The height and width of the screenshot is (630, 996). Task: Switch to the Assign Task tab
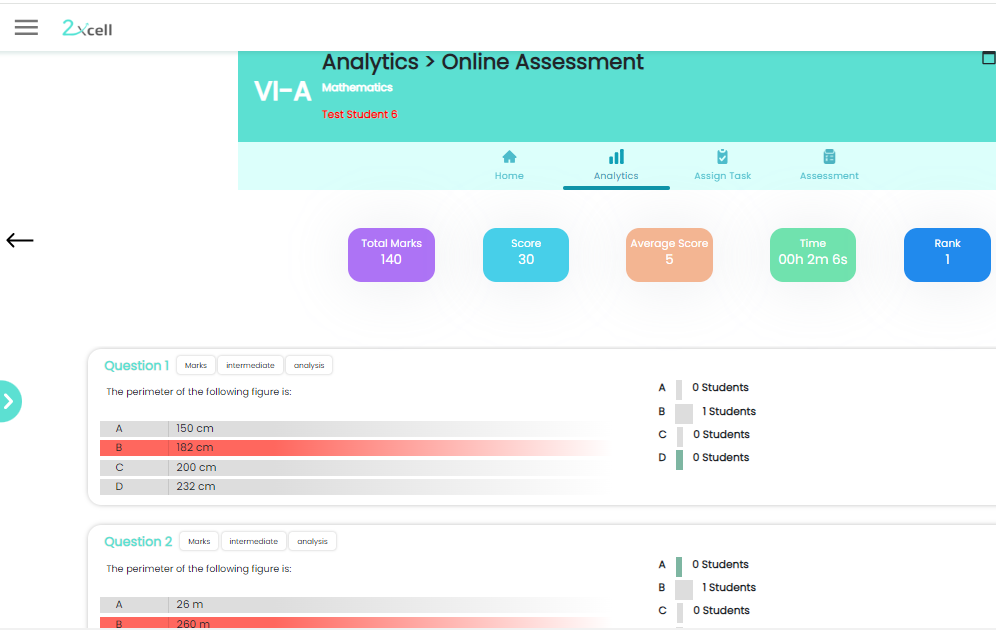click(722, 176)
